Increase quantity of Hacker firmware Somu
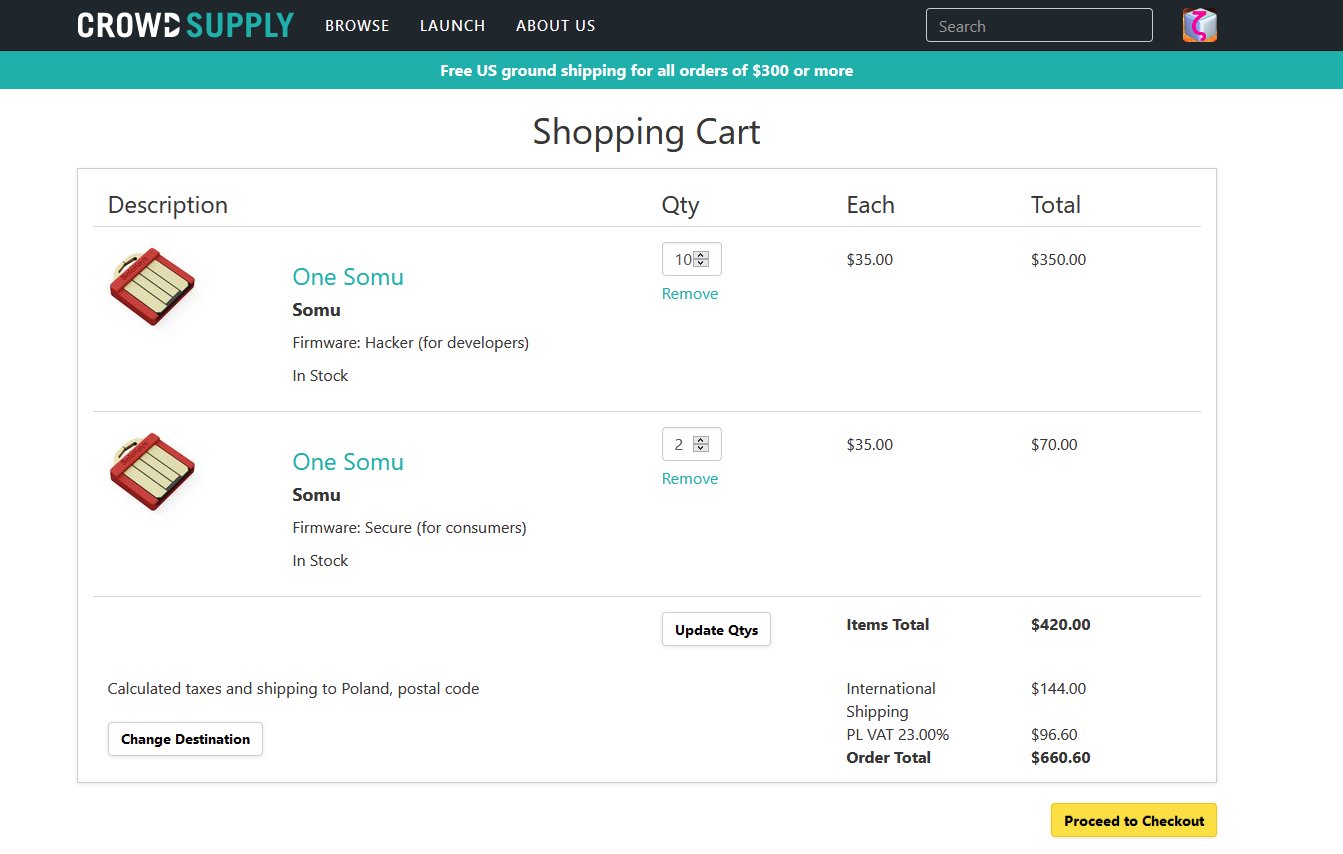 point(701,255)
